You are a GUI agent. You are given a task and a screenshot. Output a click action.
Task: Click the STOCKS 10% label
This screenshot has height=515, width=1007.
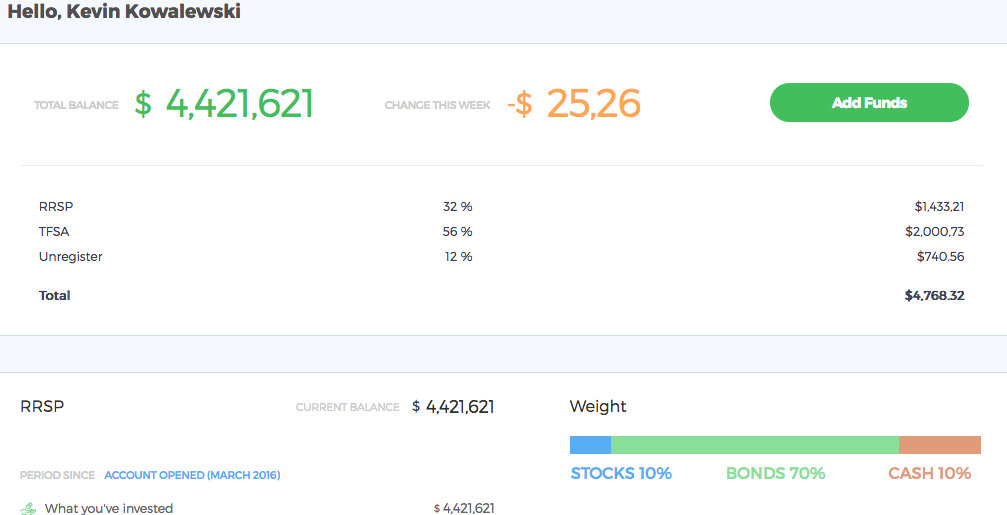(621, 474)
